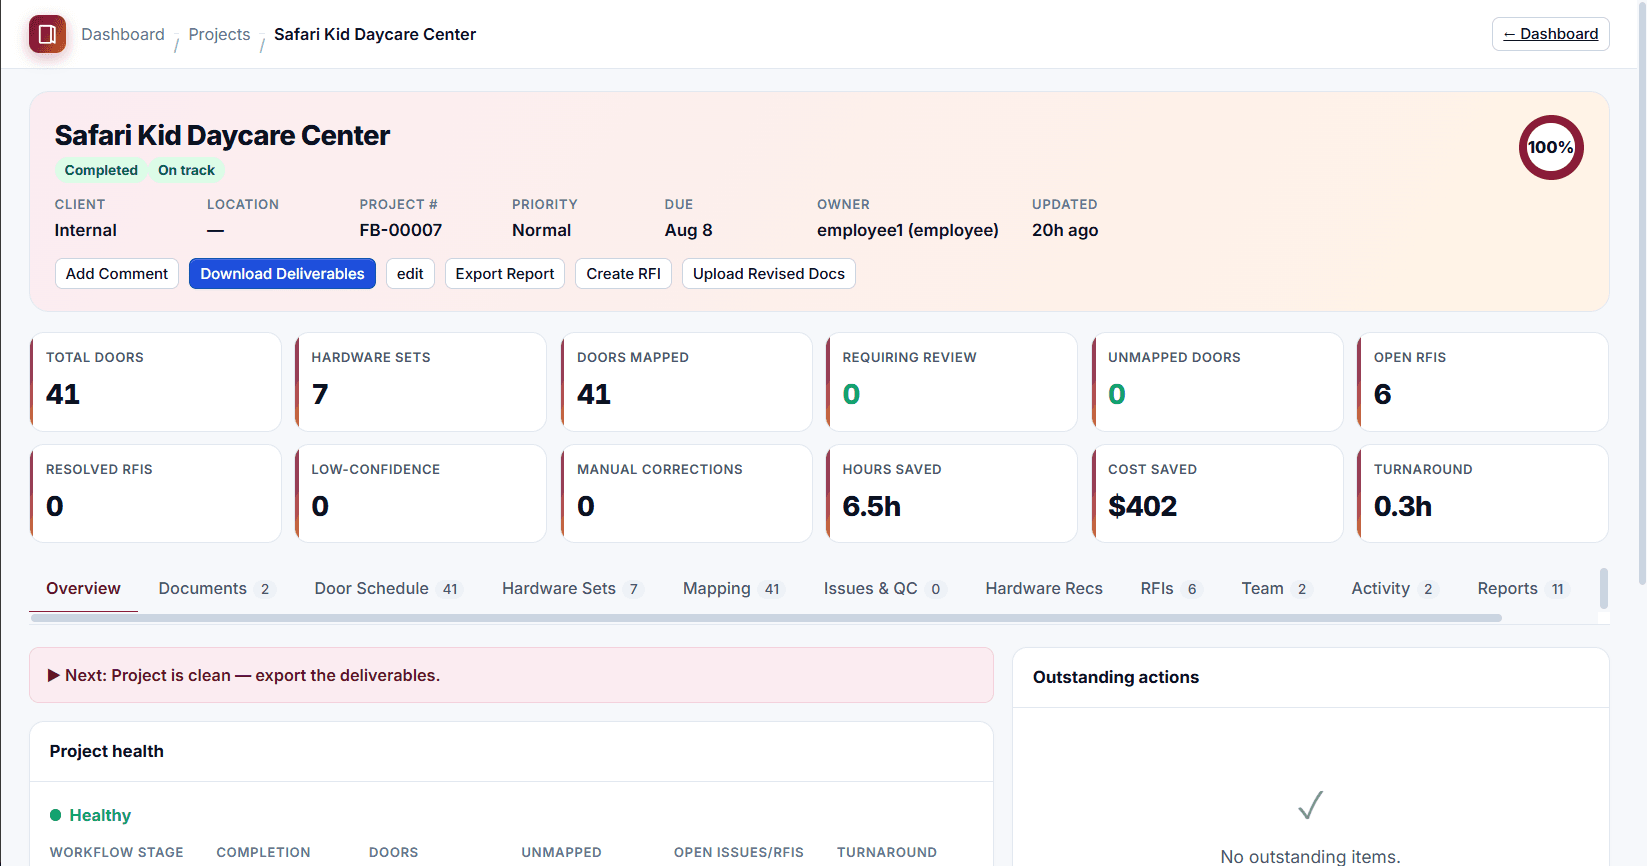Click the Internal client value
1647x866 pixels.
pyautogui.click(x=86, y=230)
